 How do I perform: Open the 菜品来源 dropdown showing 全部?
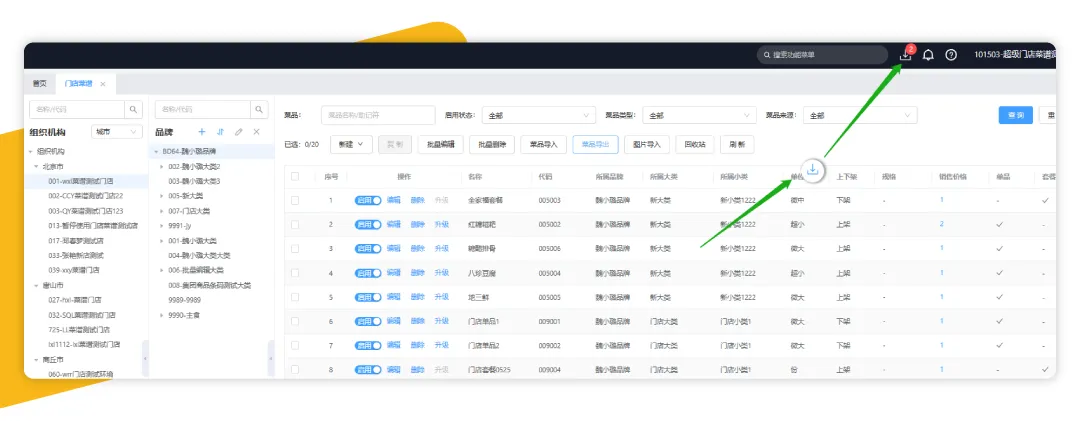[x=860, y=115]
